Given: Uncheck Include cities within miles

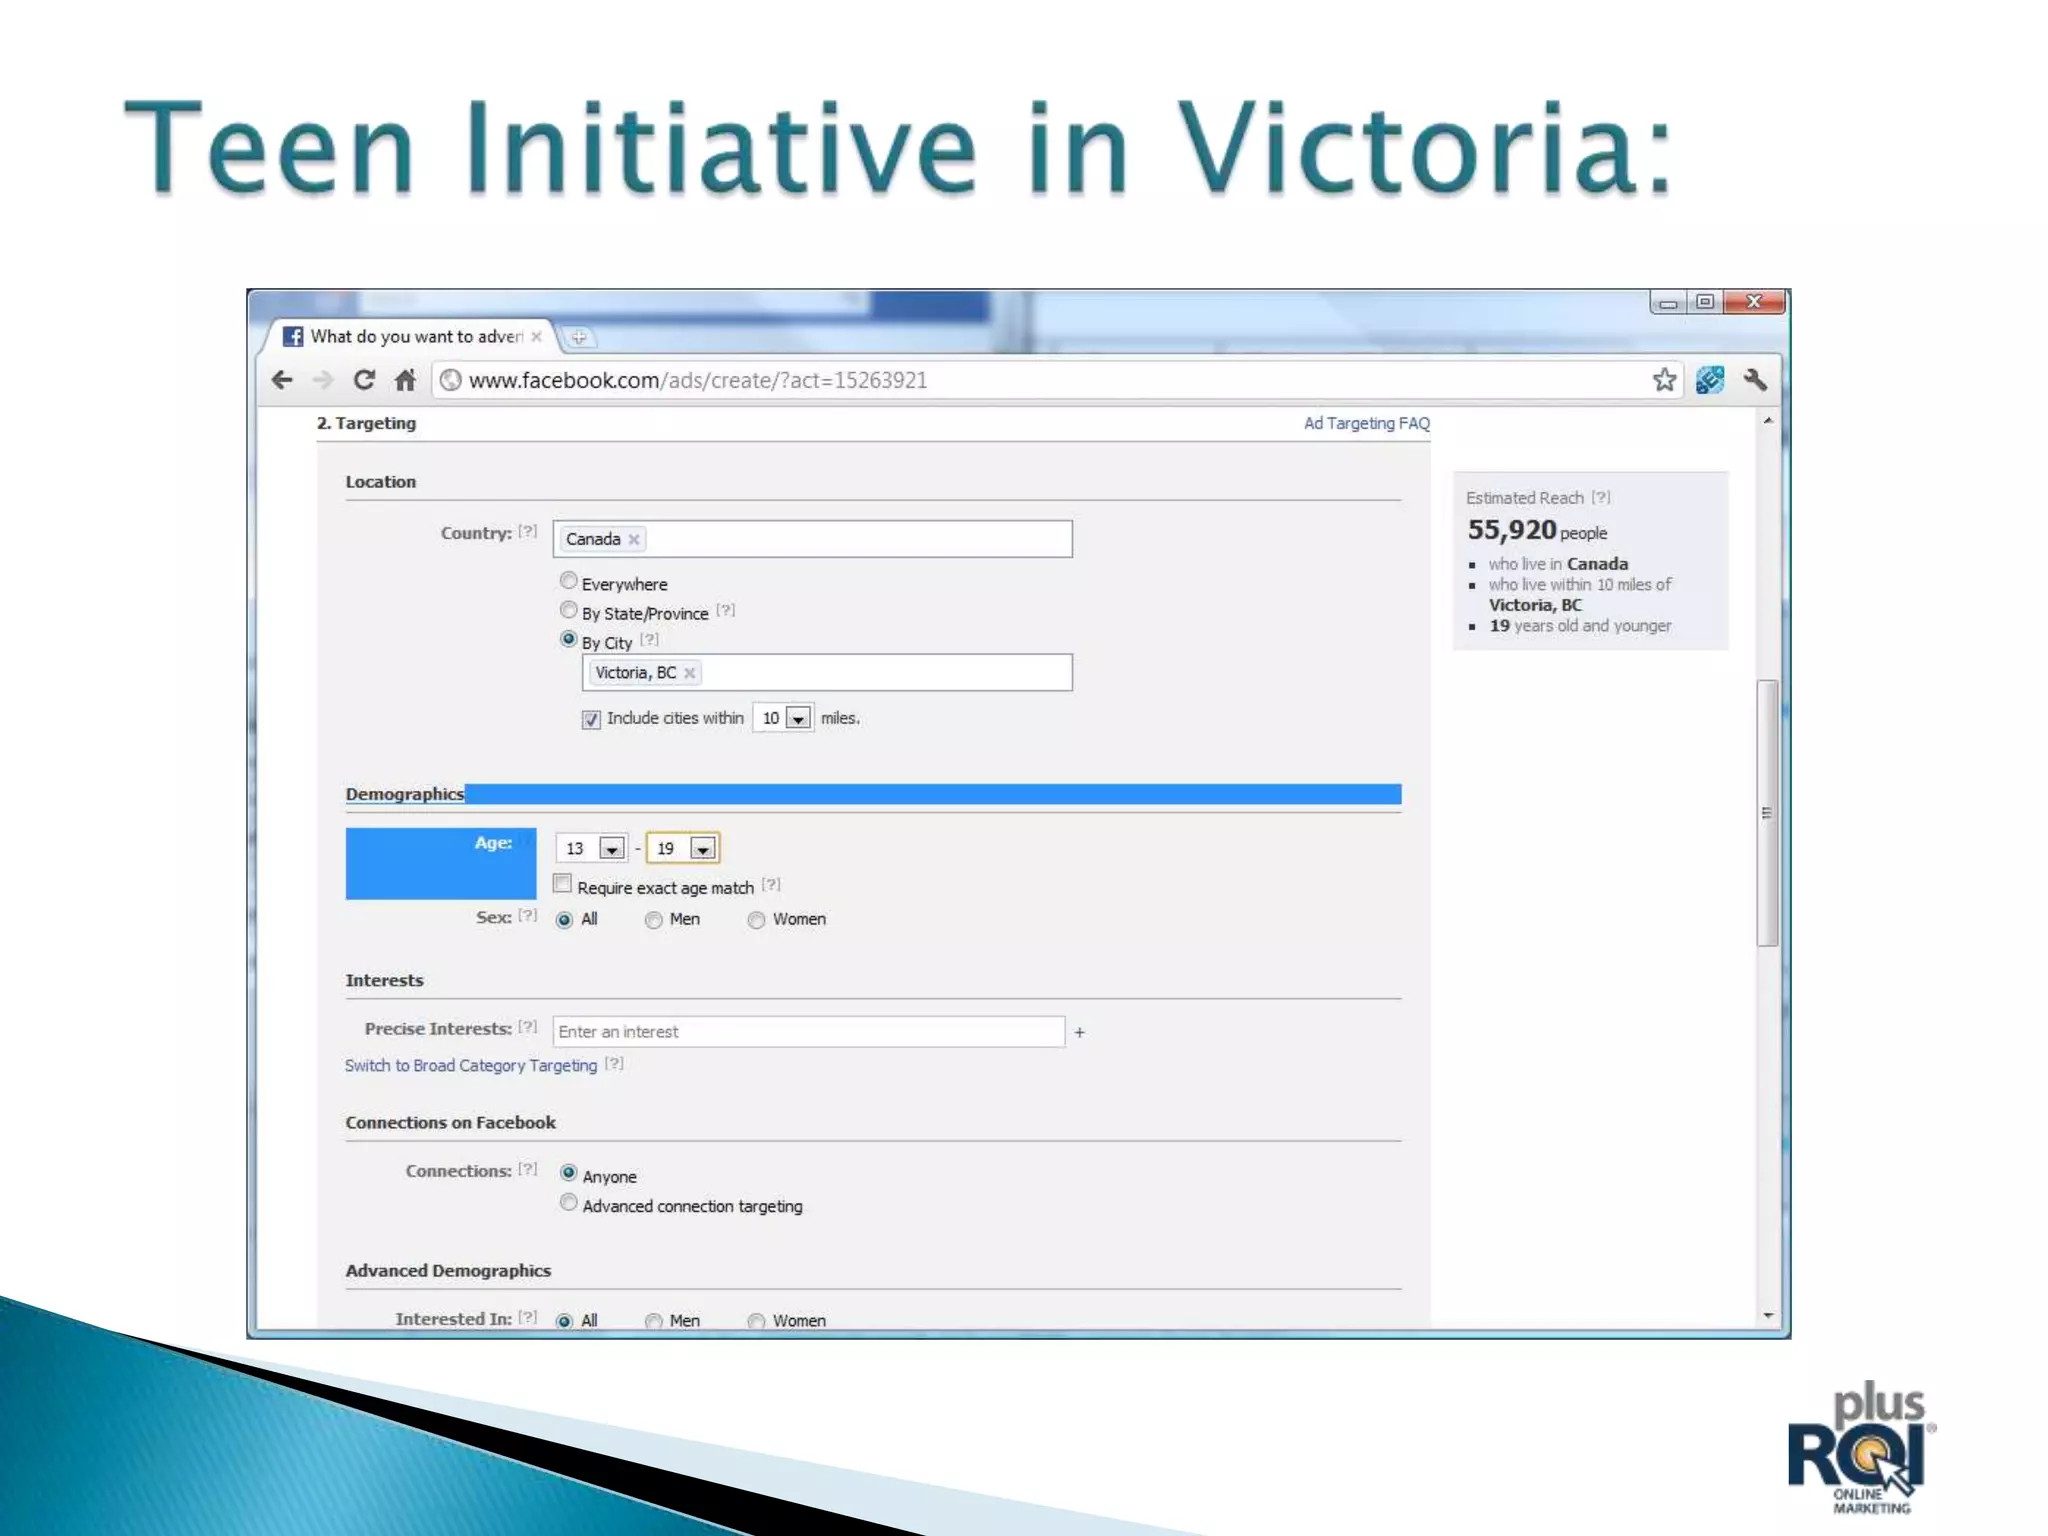Looking at the screenshot, I should pos(591,719).
